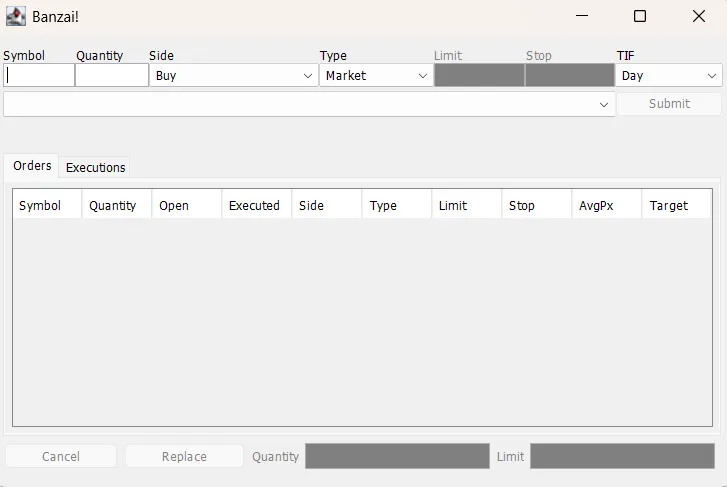
Task: Click the AvgPx column header
Action: click(606, 205)
